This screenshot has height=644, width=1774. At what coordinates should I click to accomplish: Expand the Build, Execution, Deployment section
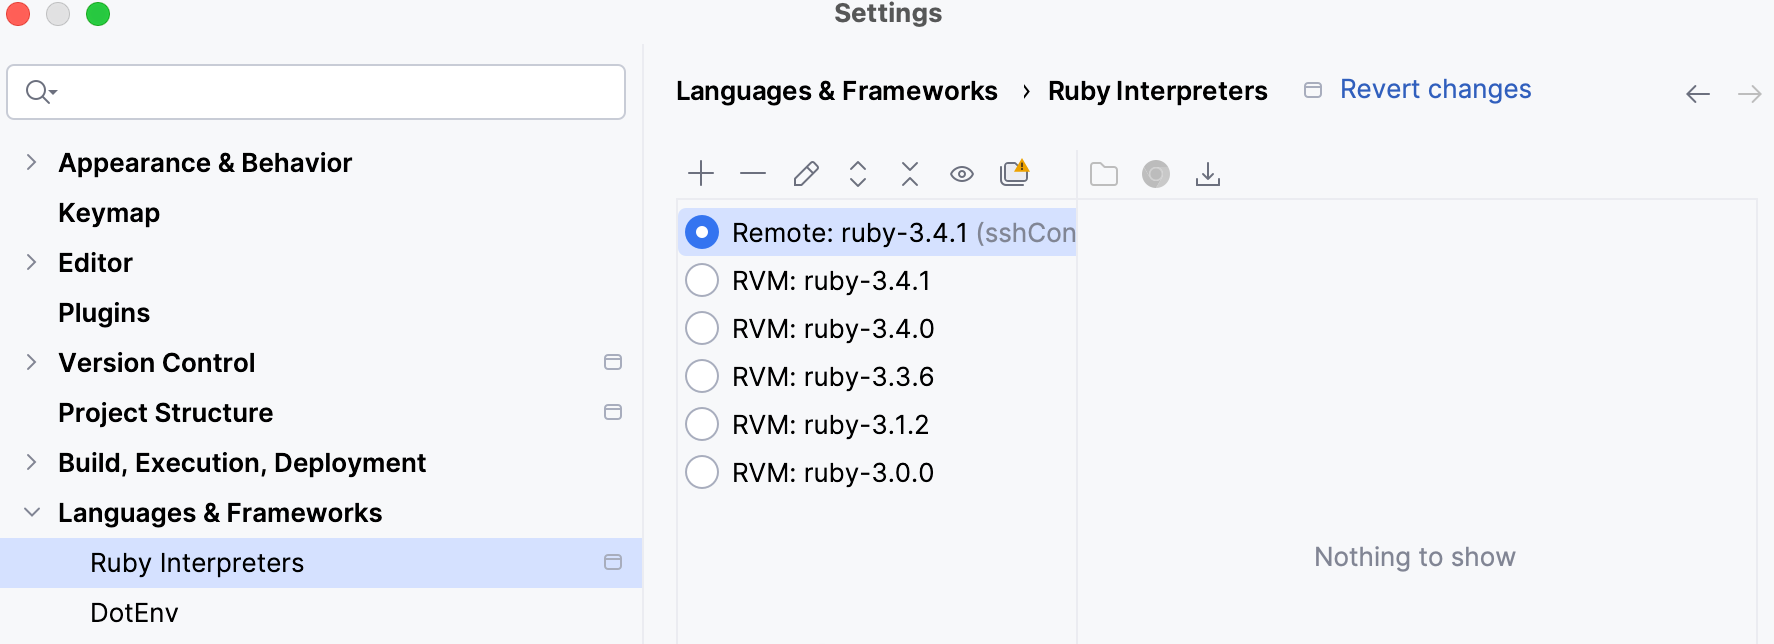click(31, 462)
